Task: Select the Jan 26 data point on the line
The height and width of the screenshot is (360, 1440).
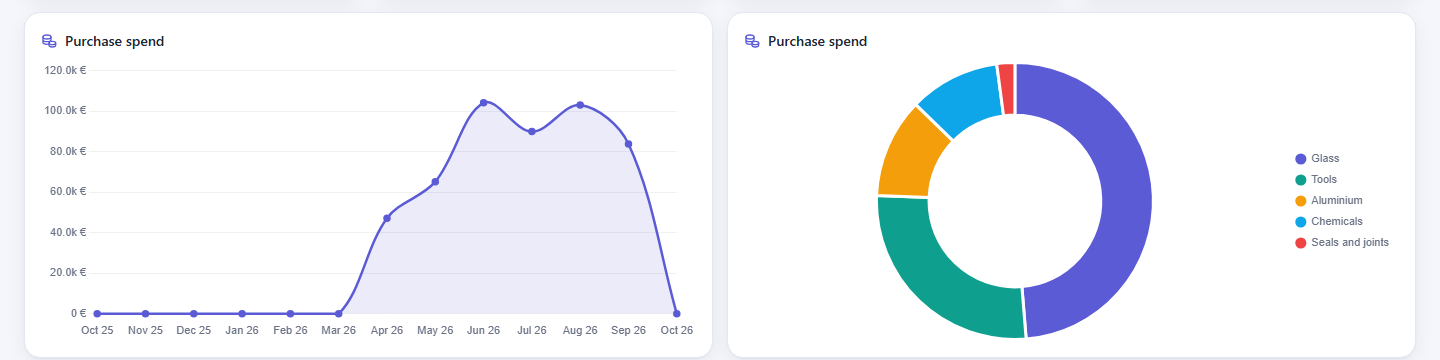Action: pos(242,314)
